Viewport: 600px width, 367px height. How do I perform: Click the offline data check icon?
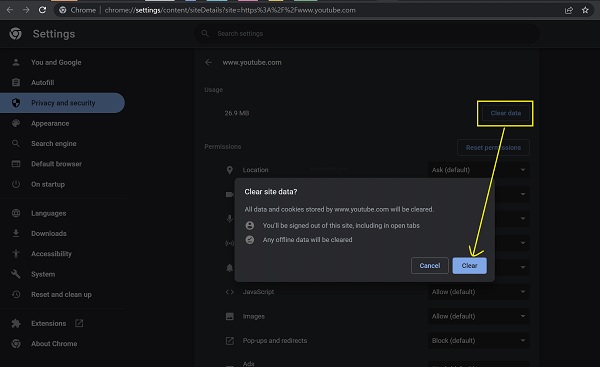(250, 240)
